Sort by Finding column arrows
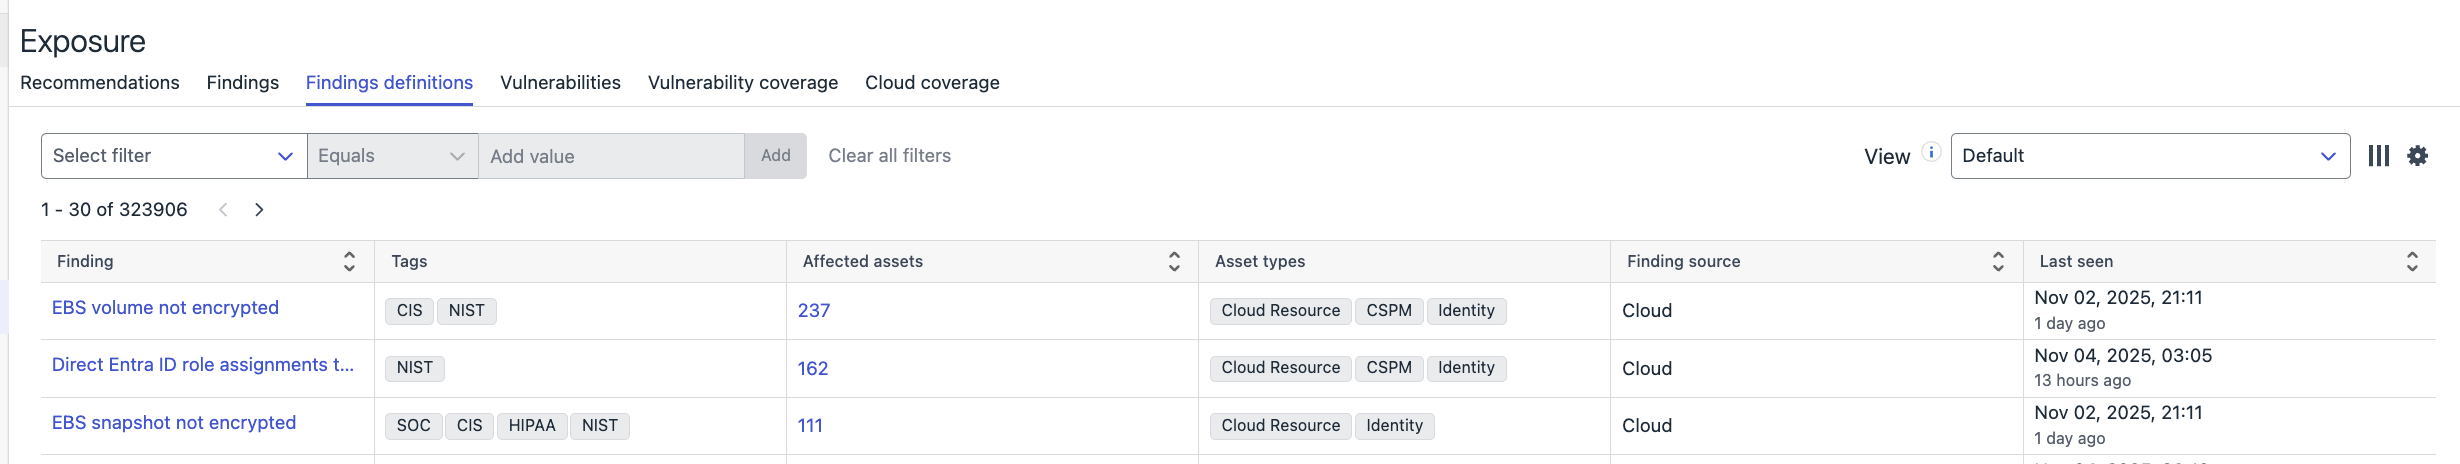The width and height of the screenshot is (2460, 464). 349,261
